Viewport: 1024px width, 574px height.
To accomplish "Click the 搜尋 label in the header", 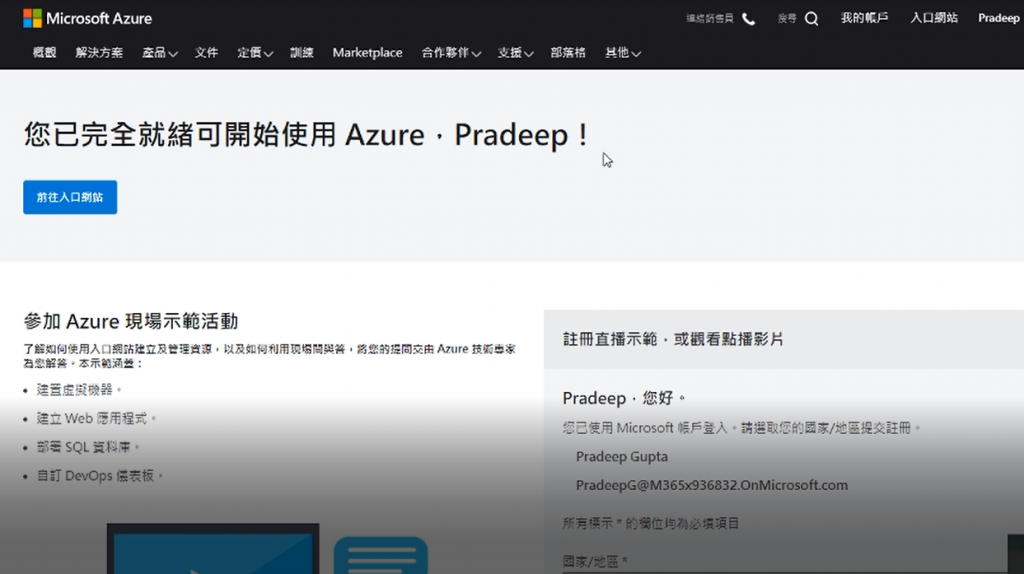I will [x=787, y=19].
